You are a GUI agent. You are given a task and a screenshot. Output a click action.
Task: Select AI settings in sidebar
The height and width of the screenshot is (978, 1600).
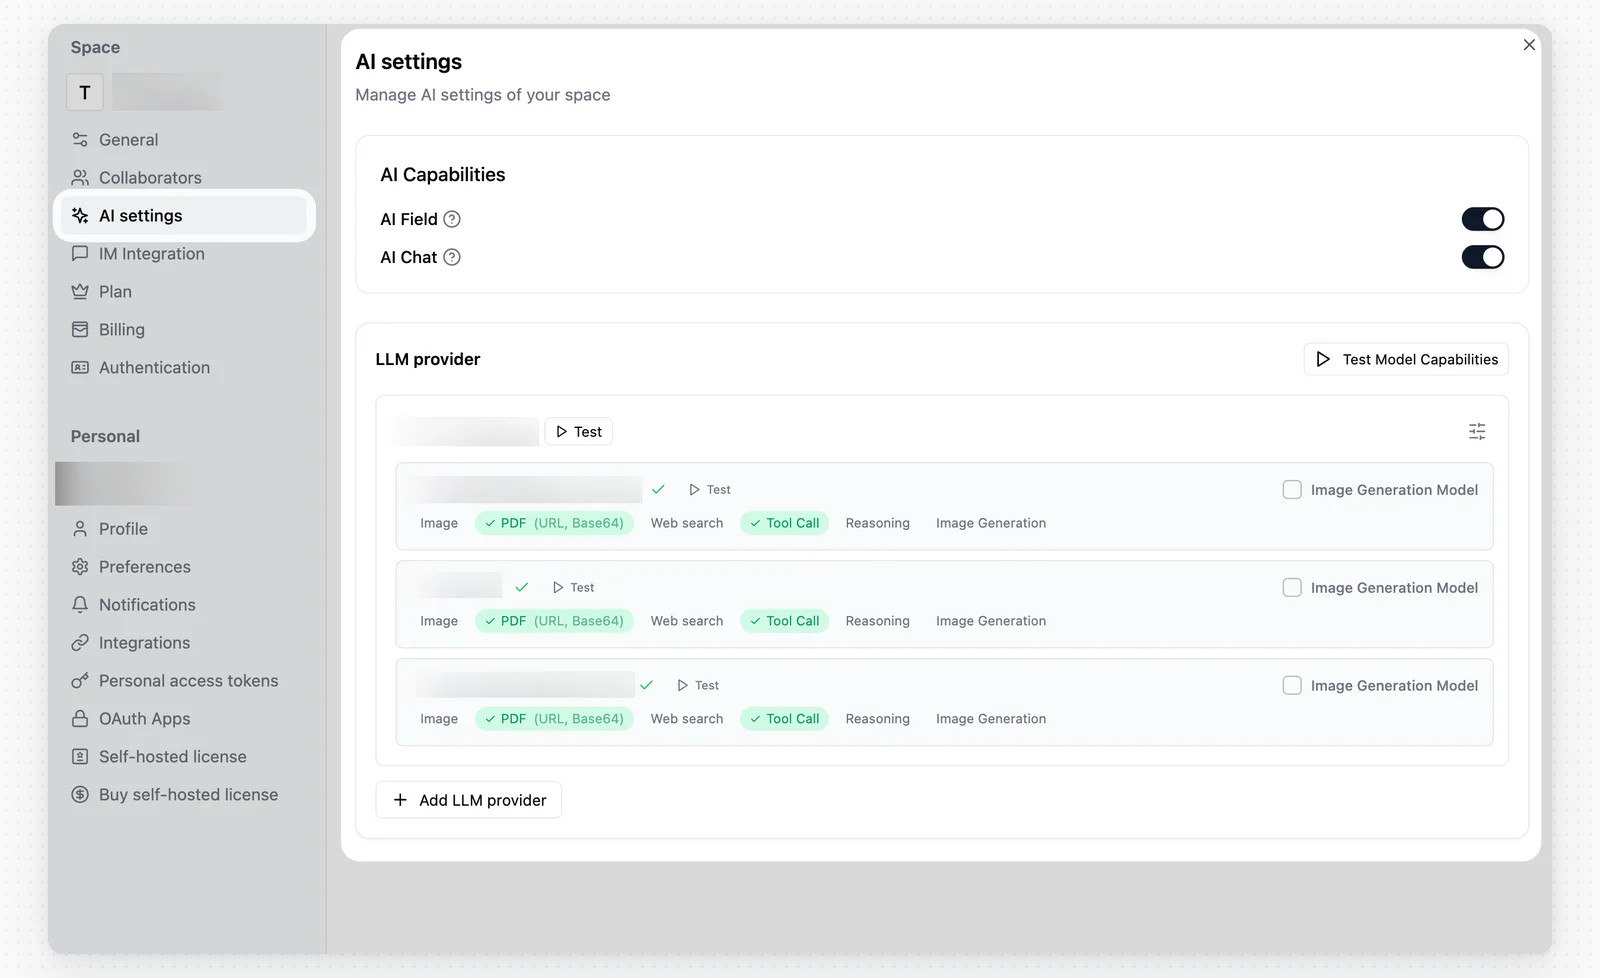click(184, 216)
